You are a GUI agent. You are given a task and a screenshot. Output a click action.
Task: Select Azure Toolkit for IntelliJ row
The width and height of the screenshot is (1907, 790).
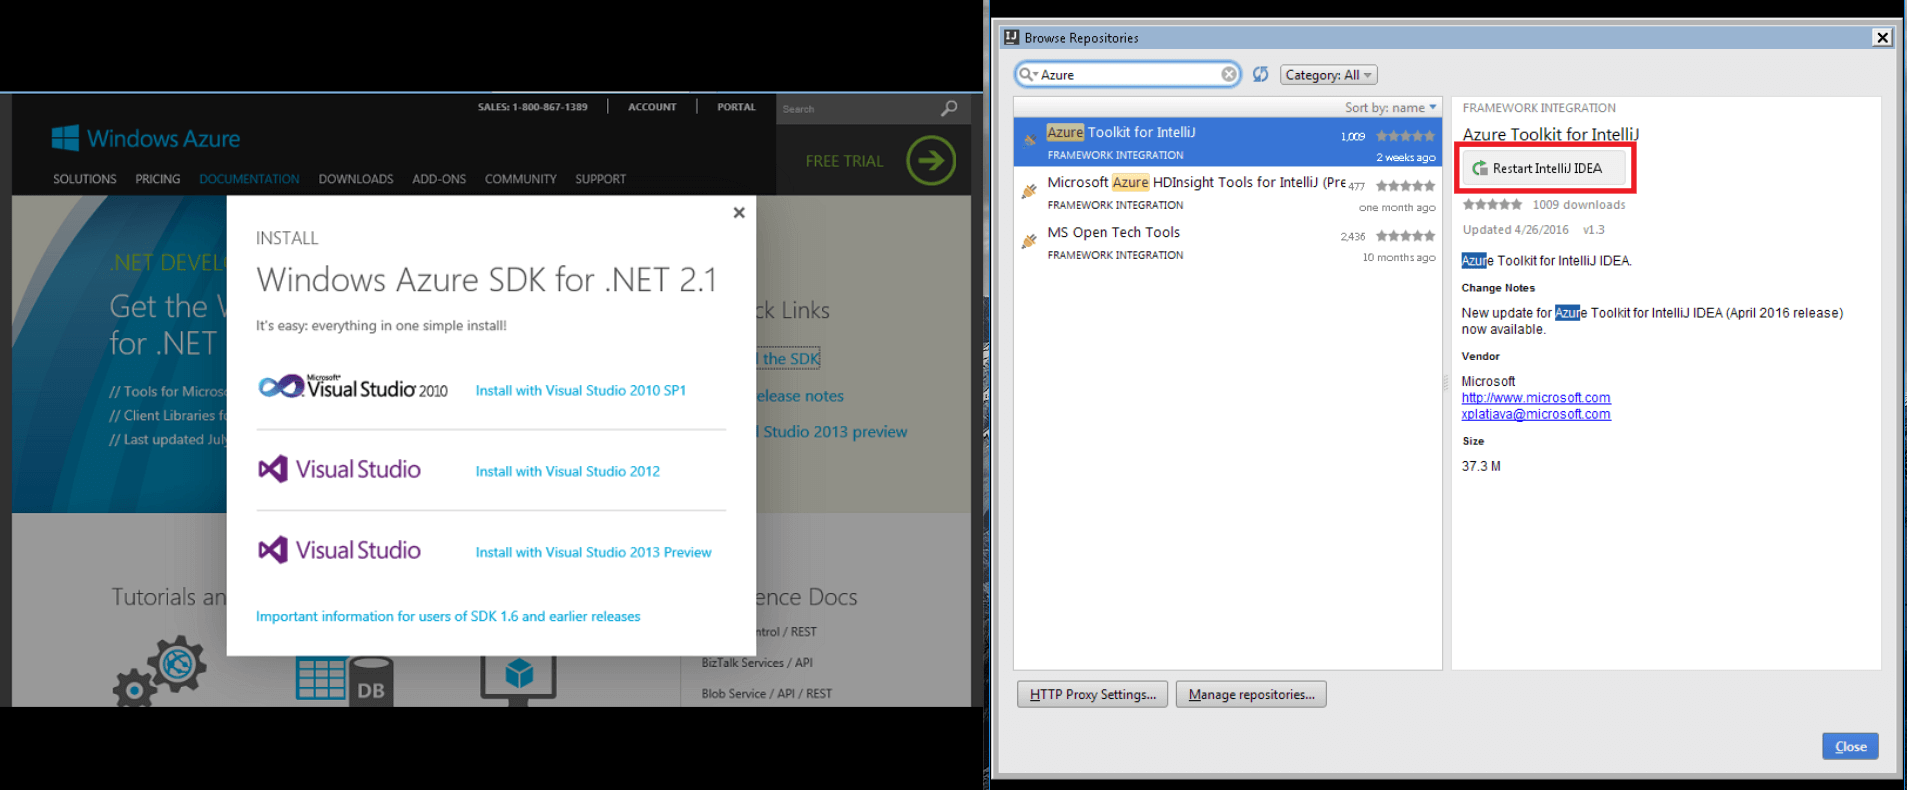[x=1227, y=142]
